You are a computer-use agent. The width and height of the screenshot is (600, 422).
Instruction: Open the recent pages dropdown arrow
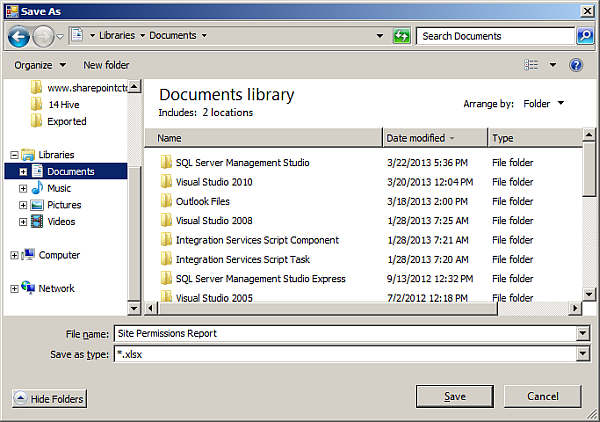coord(60,37)
